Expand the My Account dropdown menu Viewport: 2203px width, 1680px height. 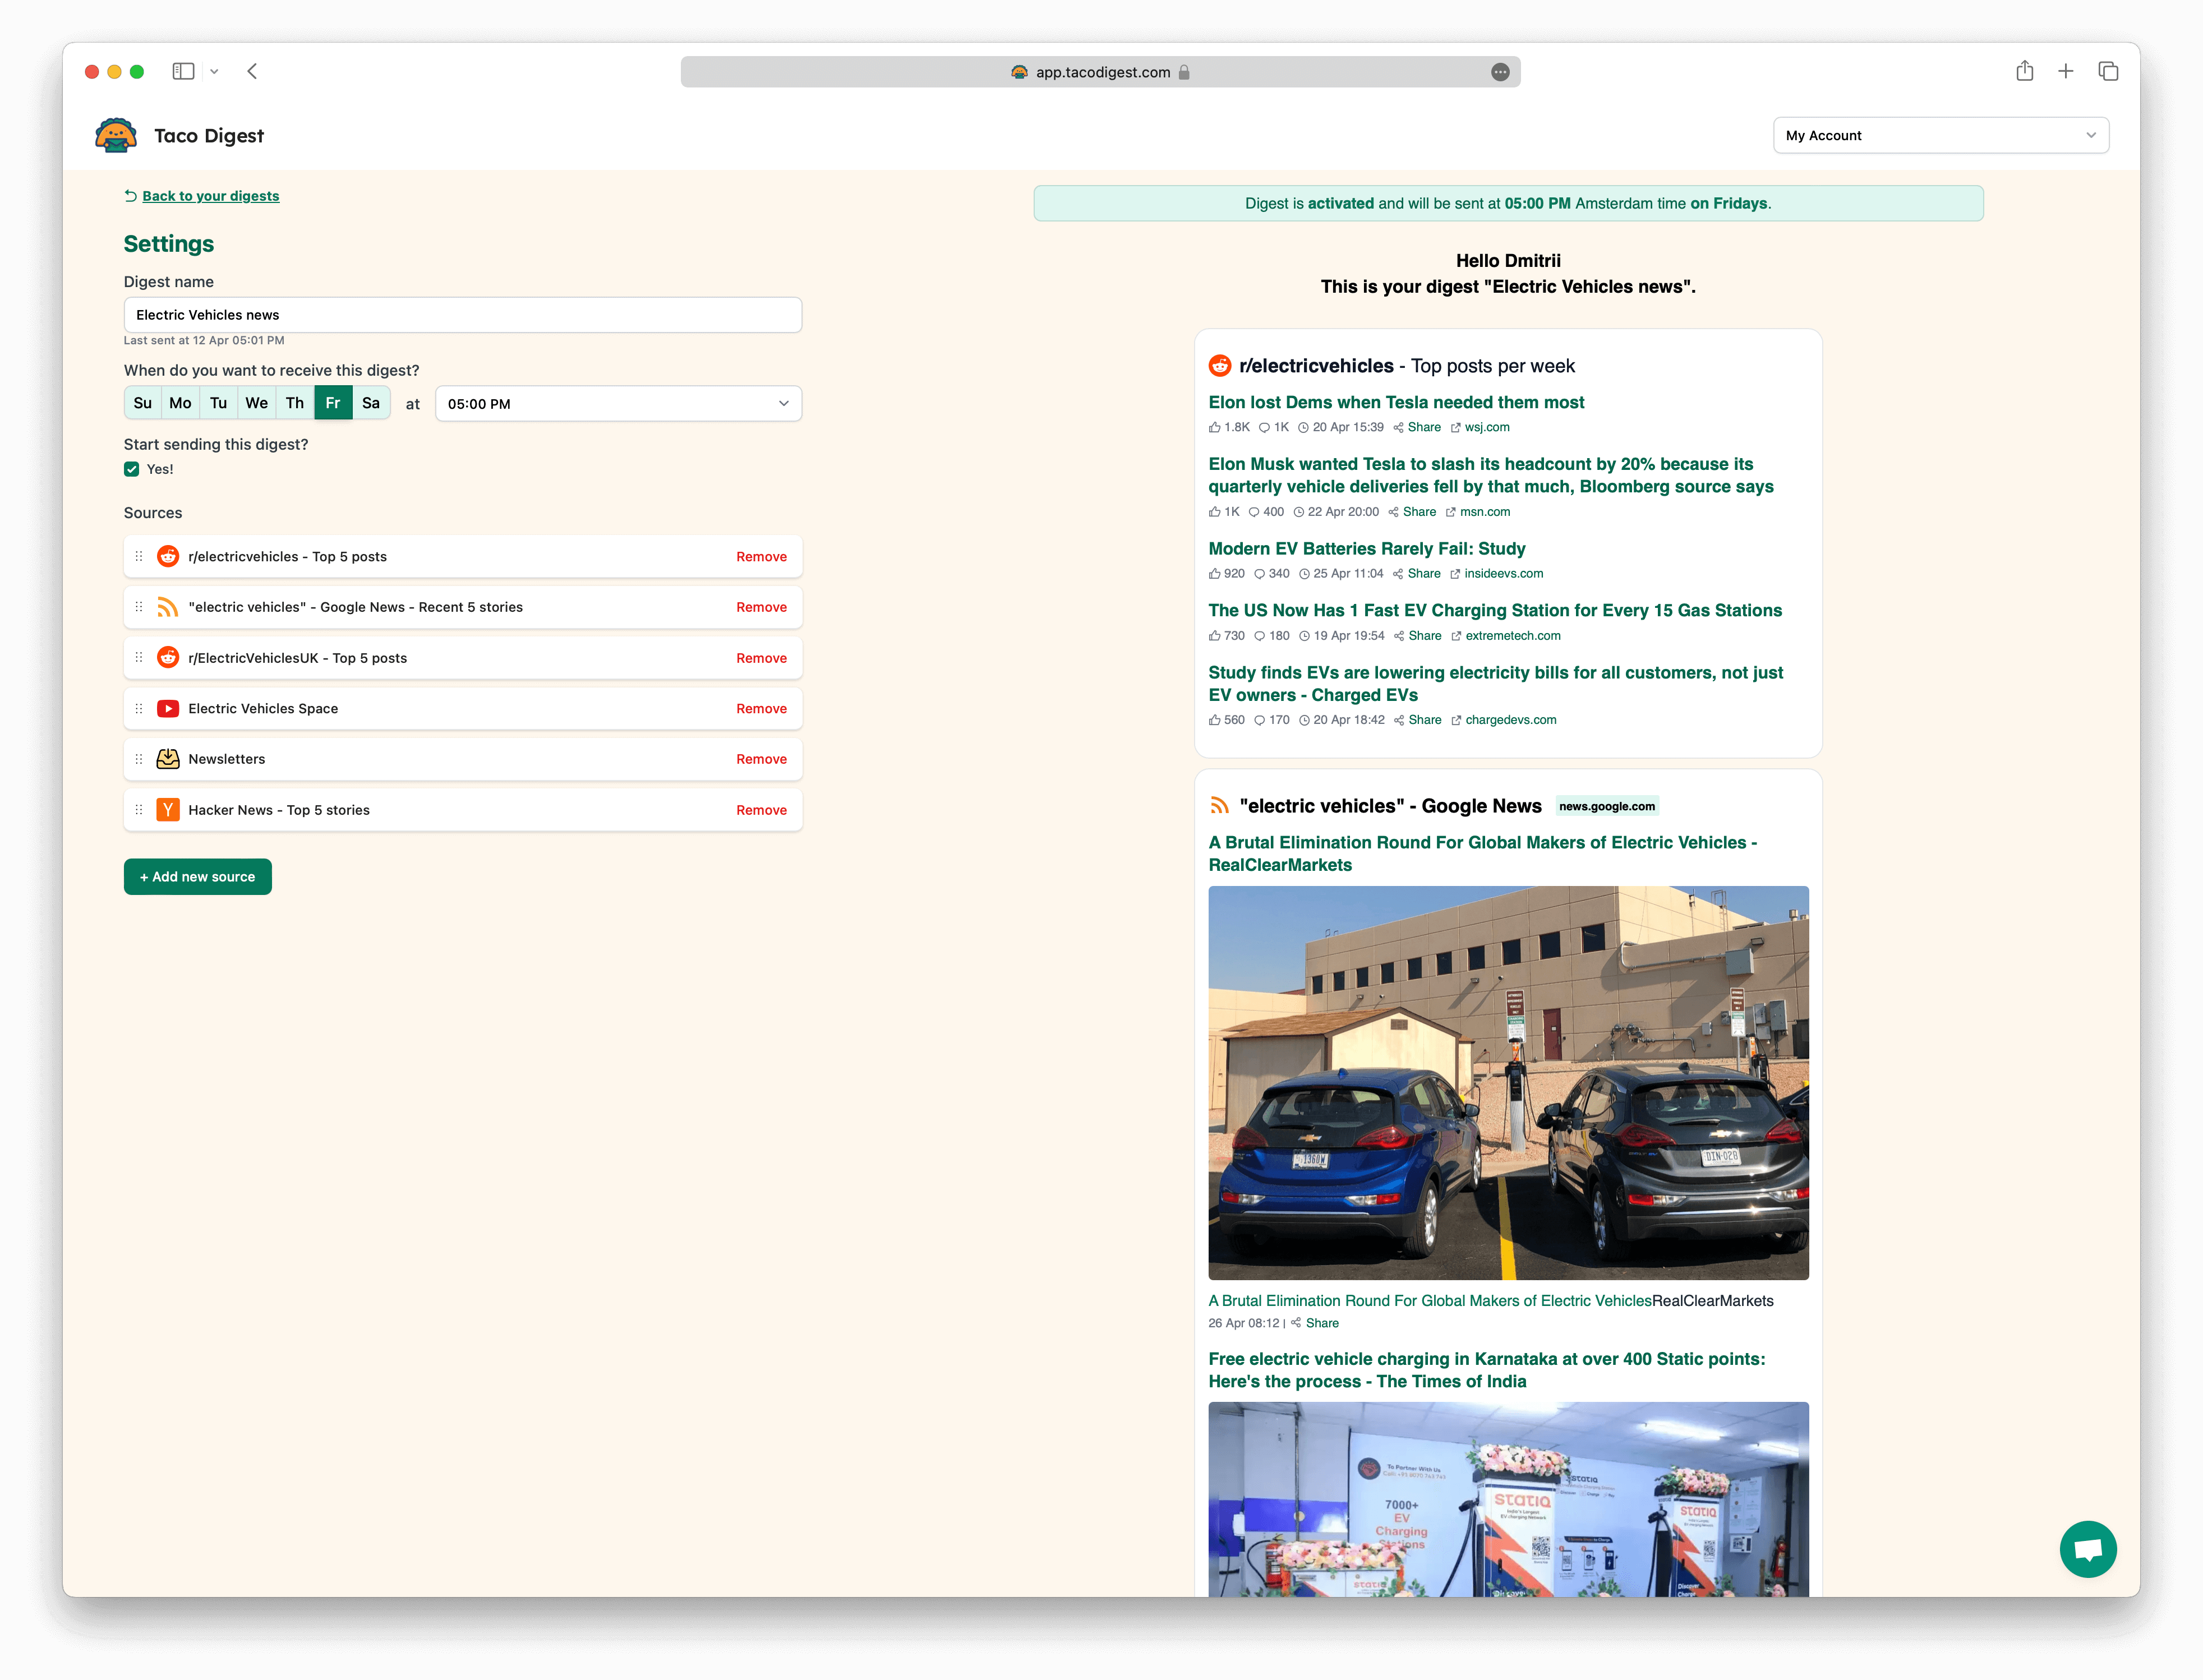click(x=1942, y=134)
